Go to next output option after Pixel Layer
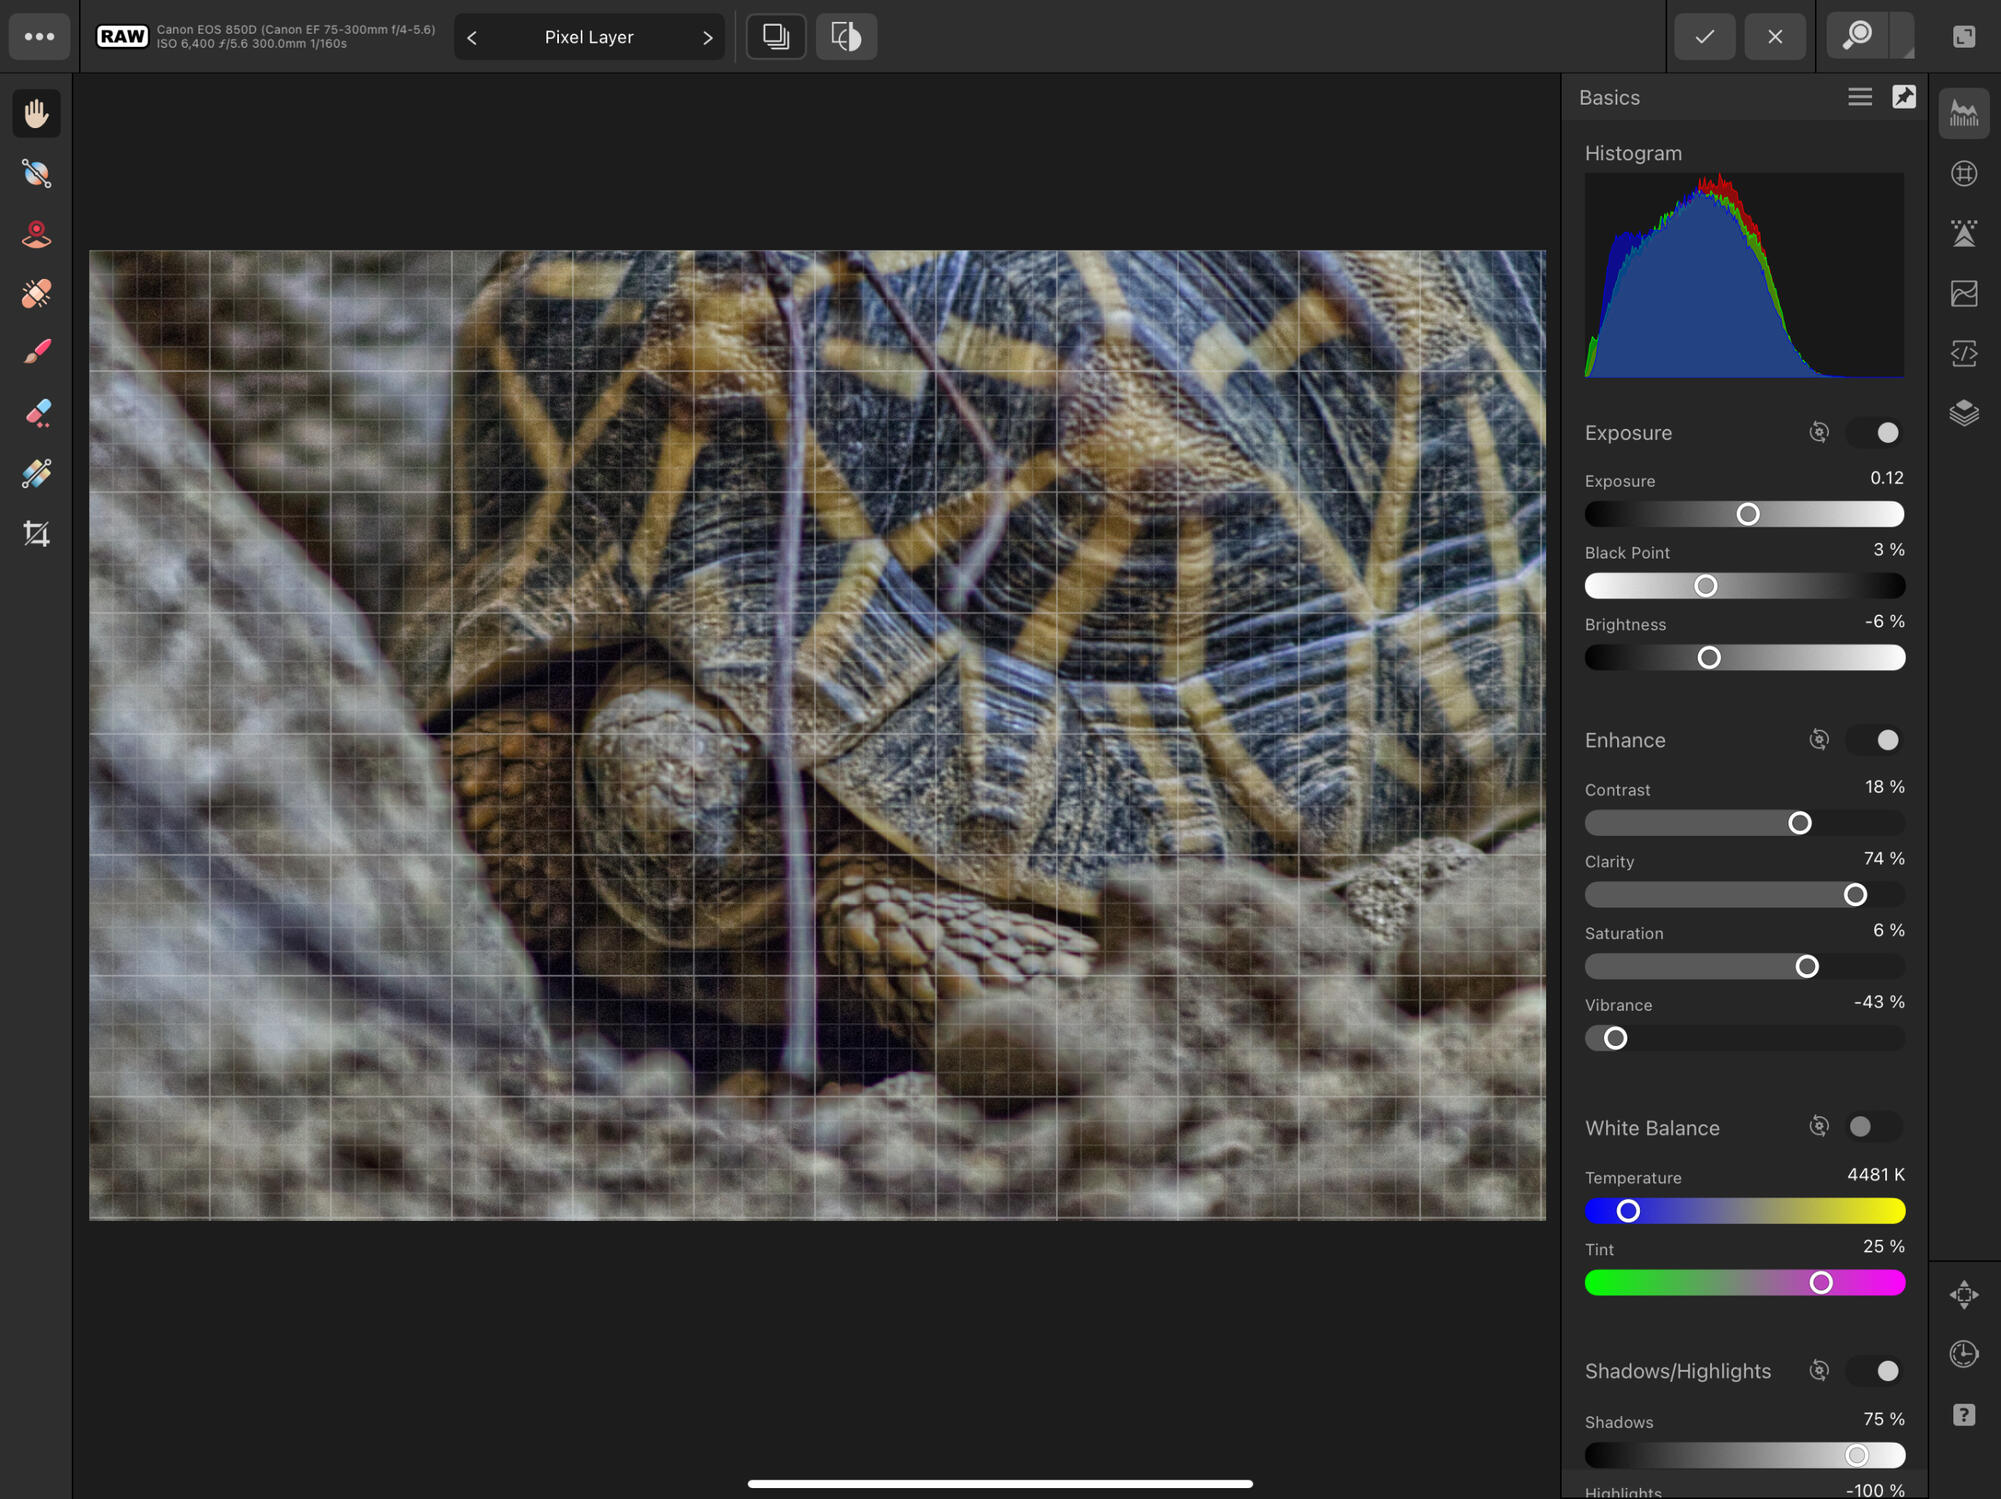This screenshot has width=2001, height=1499. (x=708, y=38)
